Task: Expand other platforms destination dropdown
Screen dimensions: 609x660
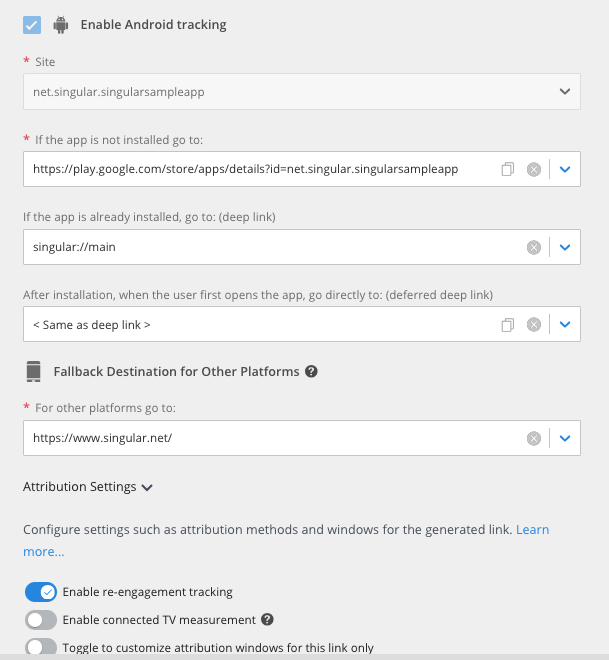Action: (x=565, y=438)
